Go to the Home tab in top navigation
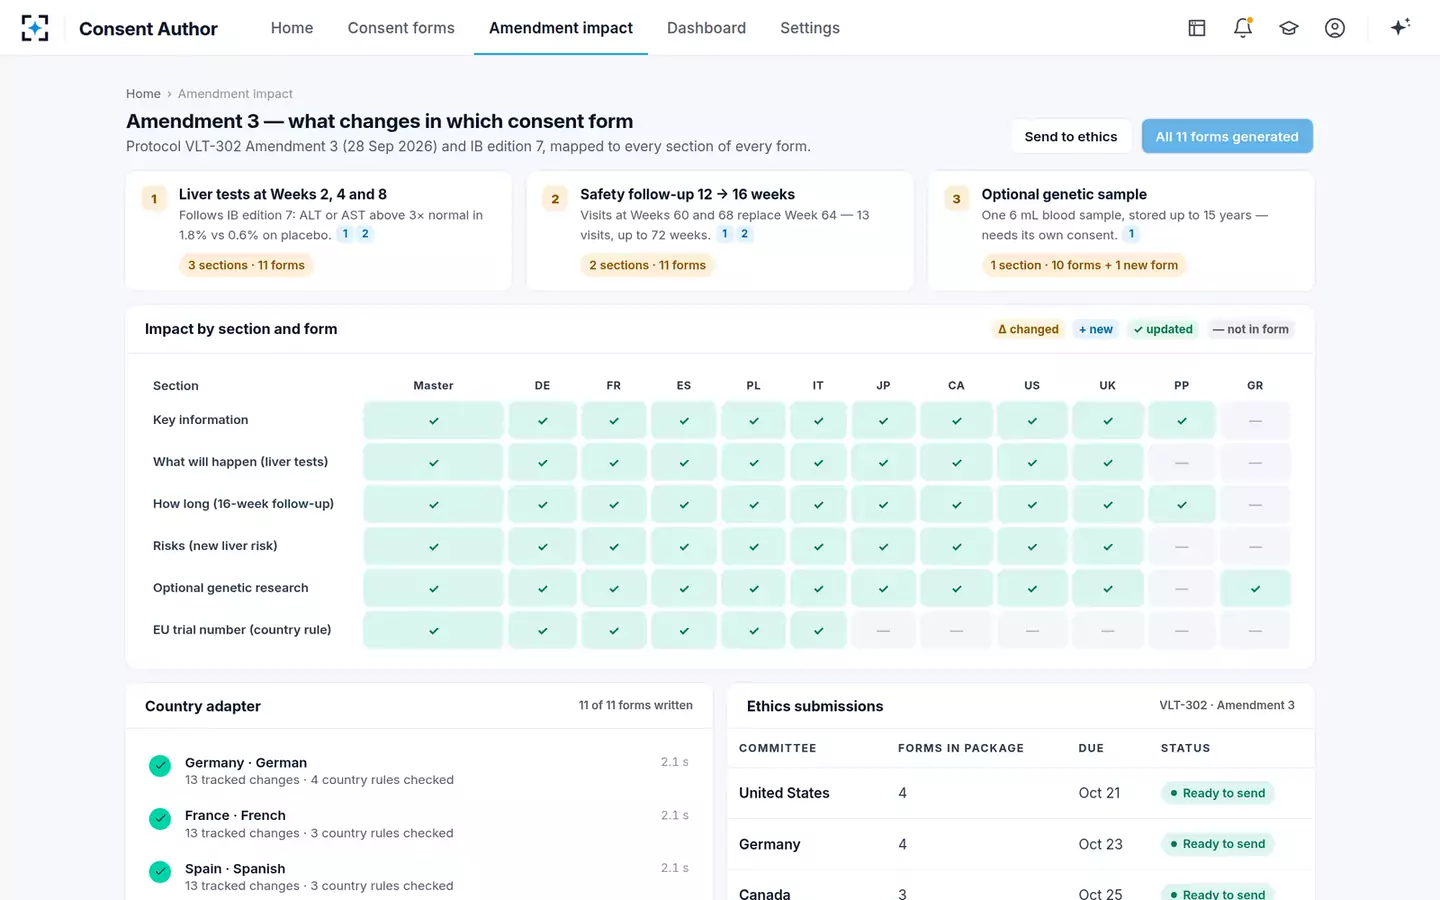 pos(292,28)
